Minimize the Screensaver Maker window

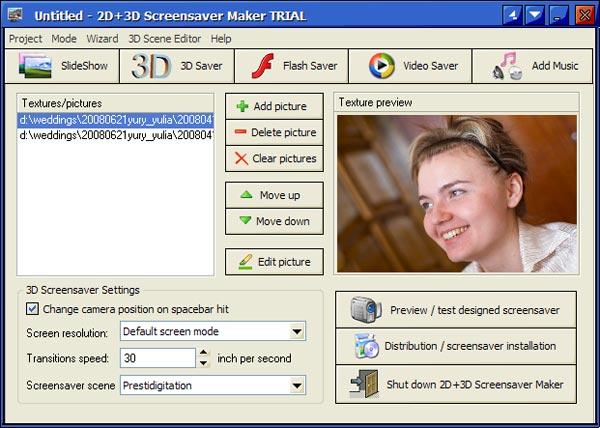click(x=558, y=15)
